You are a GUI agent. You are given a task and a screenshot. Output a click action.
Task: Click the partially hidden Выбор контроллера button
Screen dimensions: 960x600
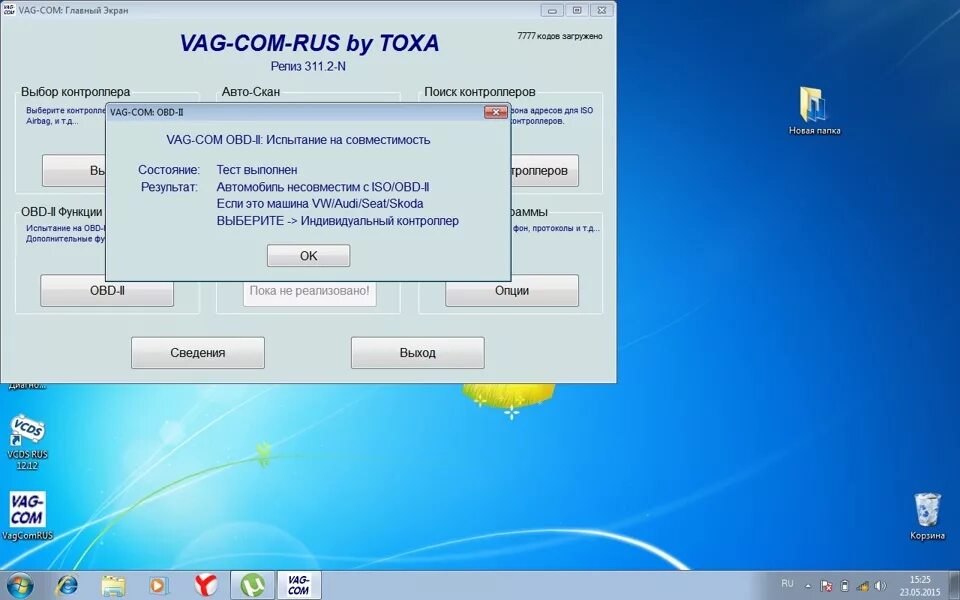[74, 171]
